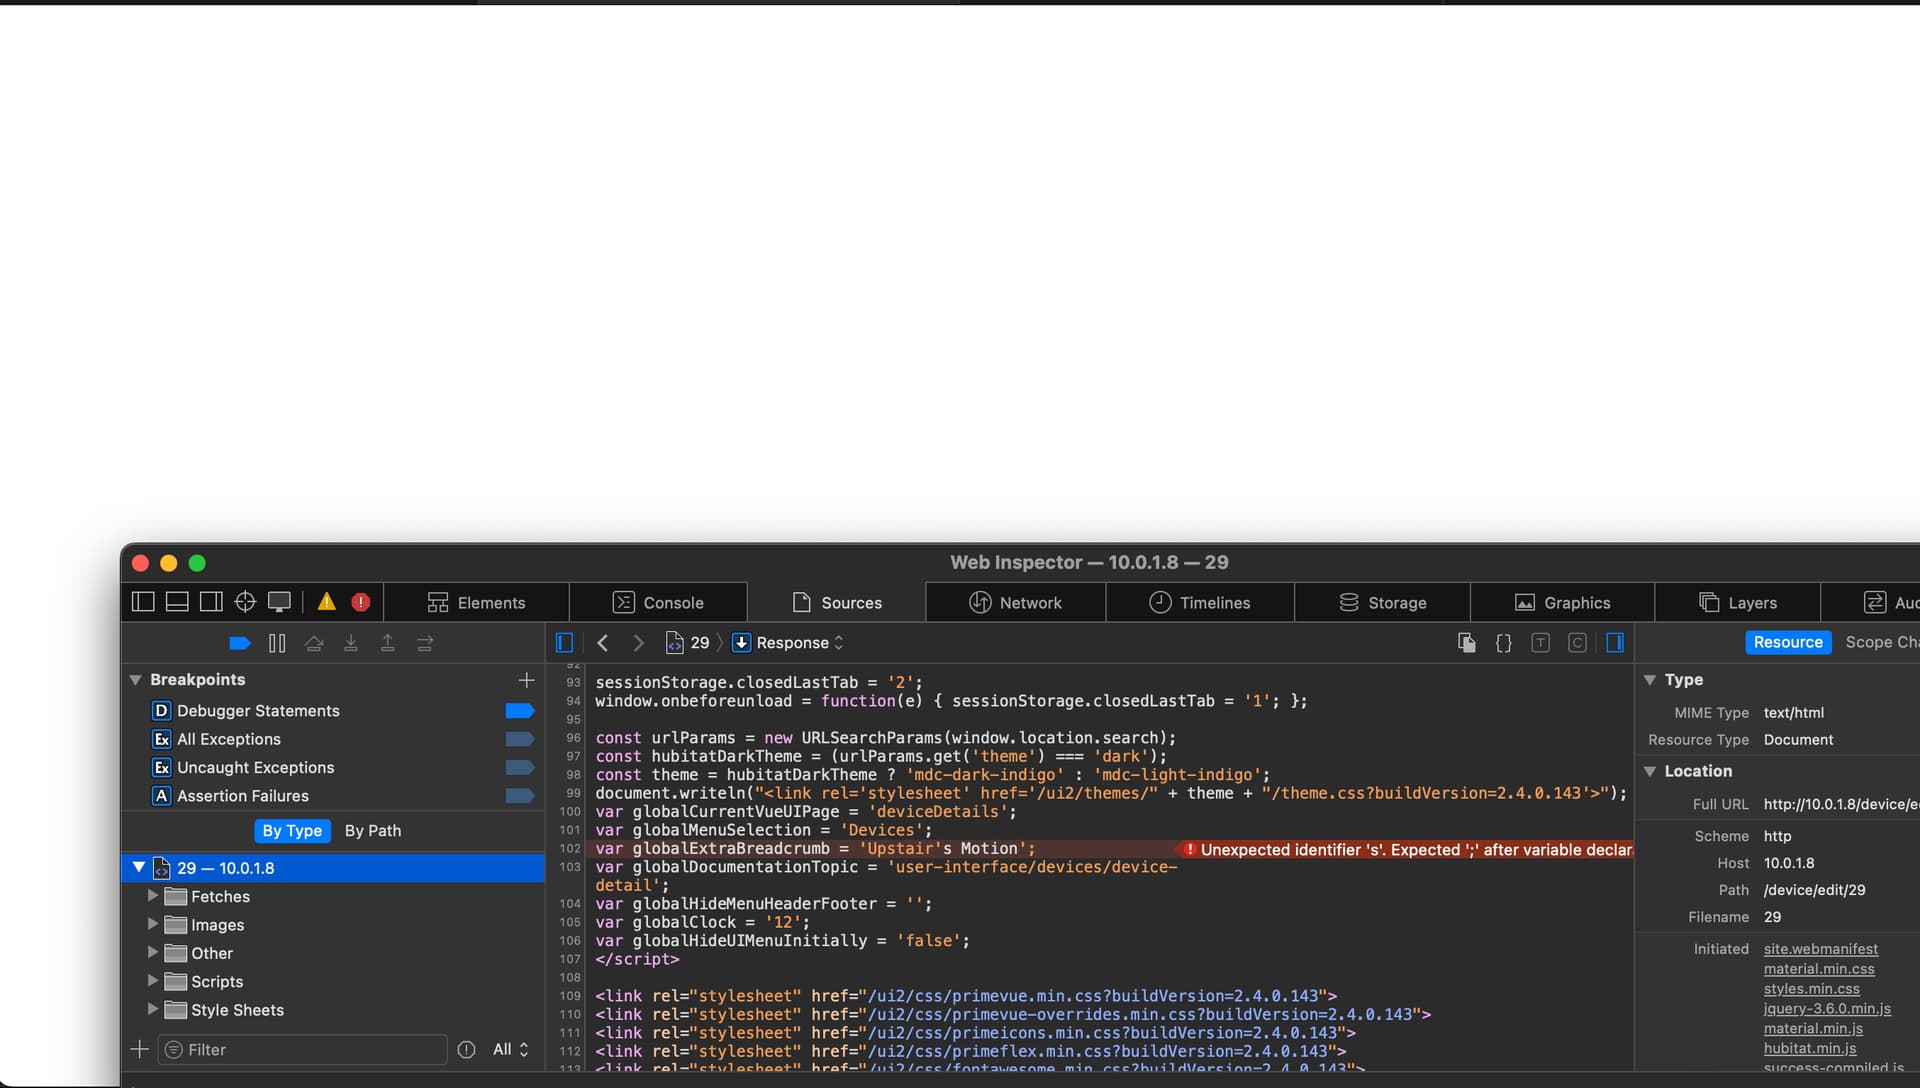1920x1088 pixels.
Task: Show console warnings yellow triangle
Action: (x=327, y=602)
